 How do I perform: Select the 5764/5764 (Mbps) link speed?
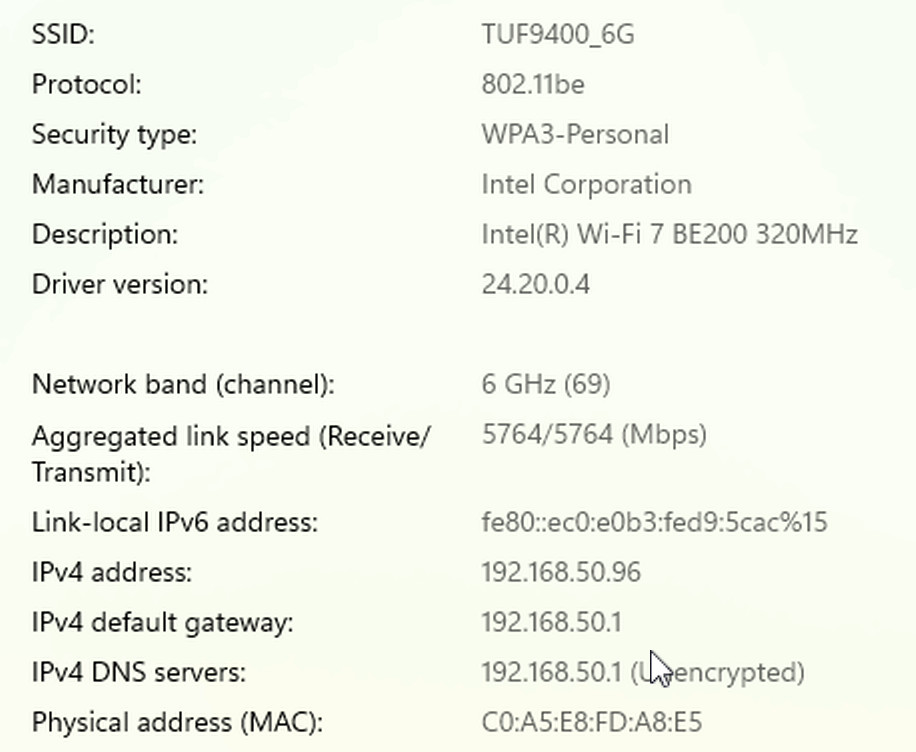pos(594,435)
